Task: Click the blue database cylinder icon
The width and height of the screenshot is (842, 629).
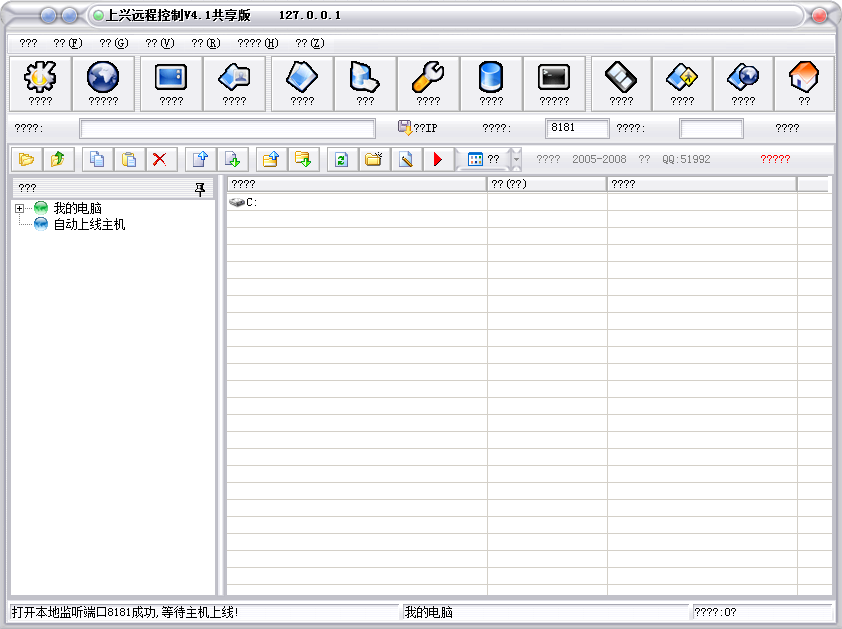Action: tap(490, 82)
